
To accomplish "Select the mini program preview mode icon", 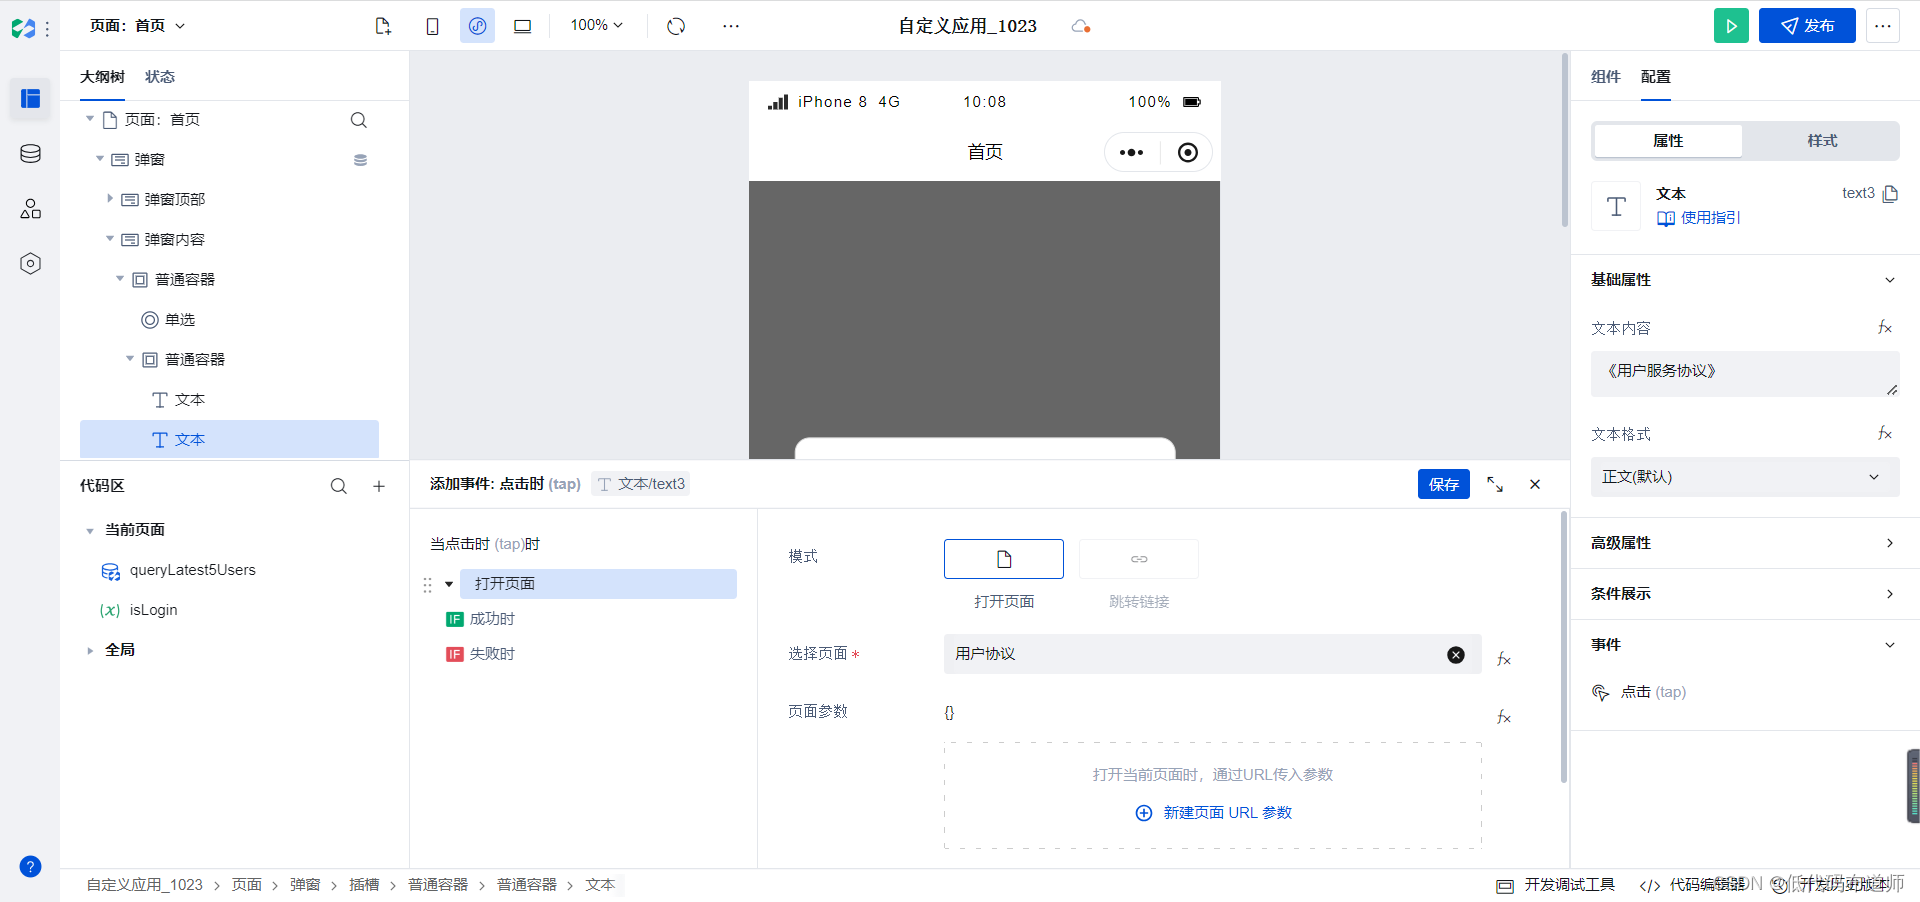I will [478, 26].
